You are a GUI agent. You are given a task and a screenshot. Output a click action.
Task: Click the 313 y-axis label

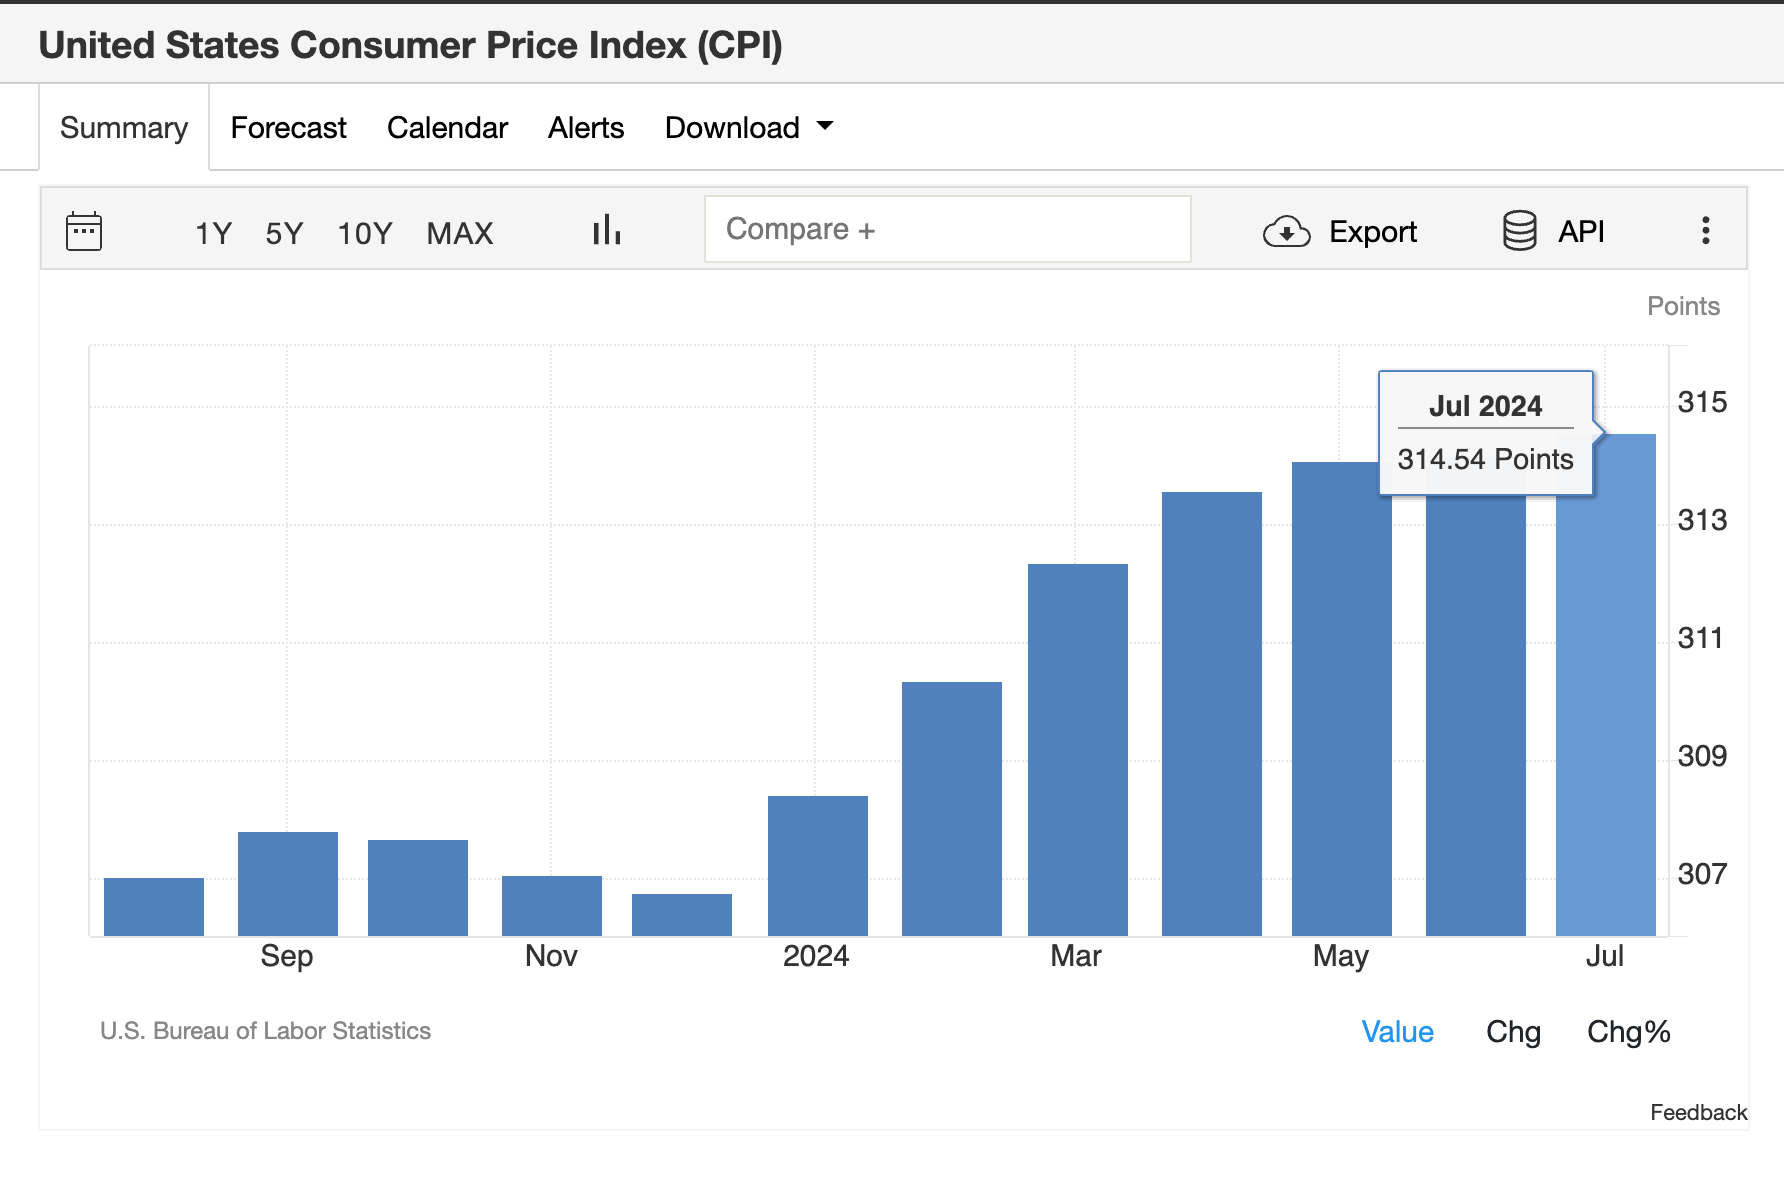click(1702, 520)
